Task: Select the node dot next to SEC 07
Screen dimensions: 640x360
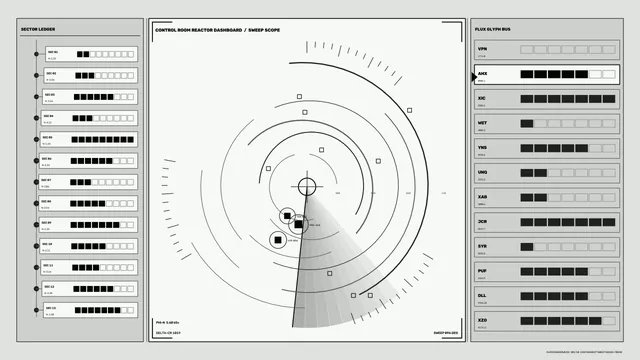Action: click(36, 182)
